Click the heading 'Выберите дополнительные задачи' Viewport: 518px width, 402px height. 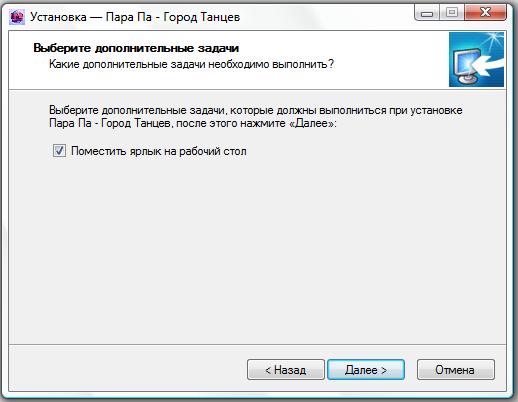tap(136, 48)
